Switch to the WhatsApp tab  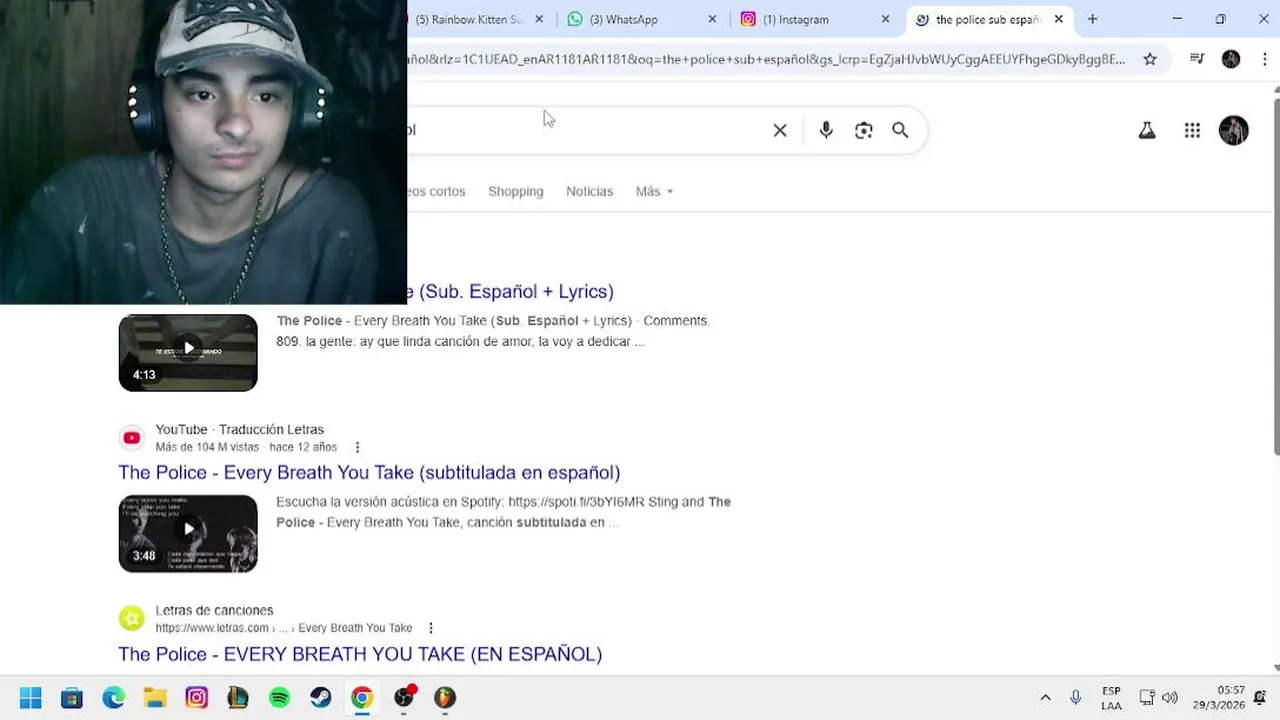point(640,19)
